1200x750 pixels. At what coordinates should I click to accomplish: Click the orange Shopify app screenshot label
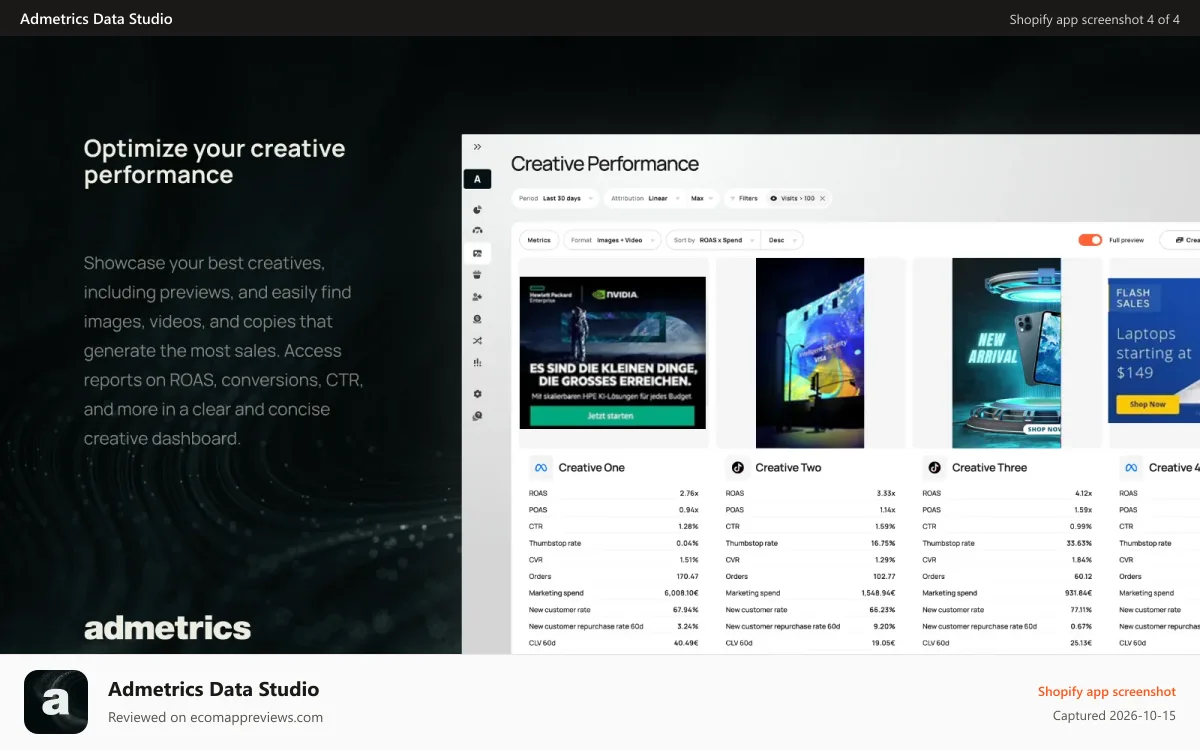click(x=1107, y=691)
